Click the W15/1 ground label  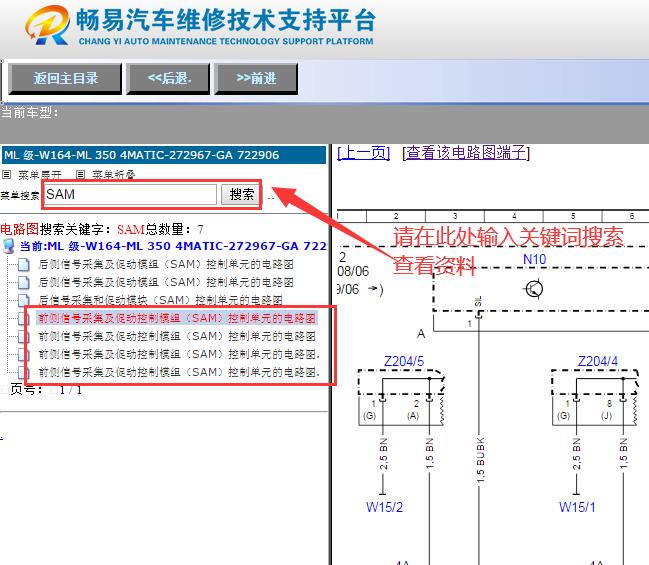pyautogui.click(x=577, y=507)
